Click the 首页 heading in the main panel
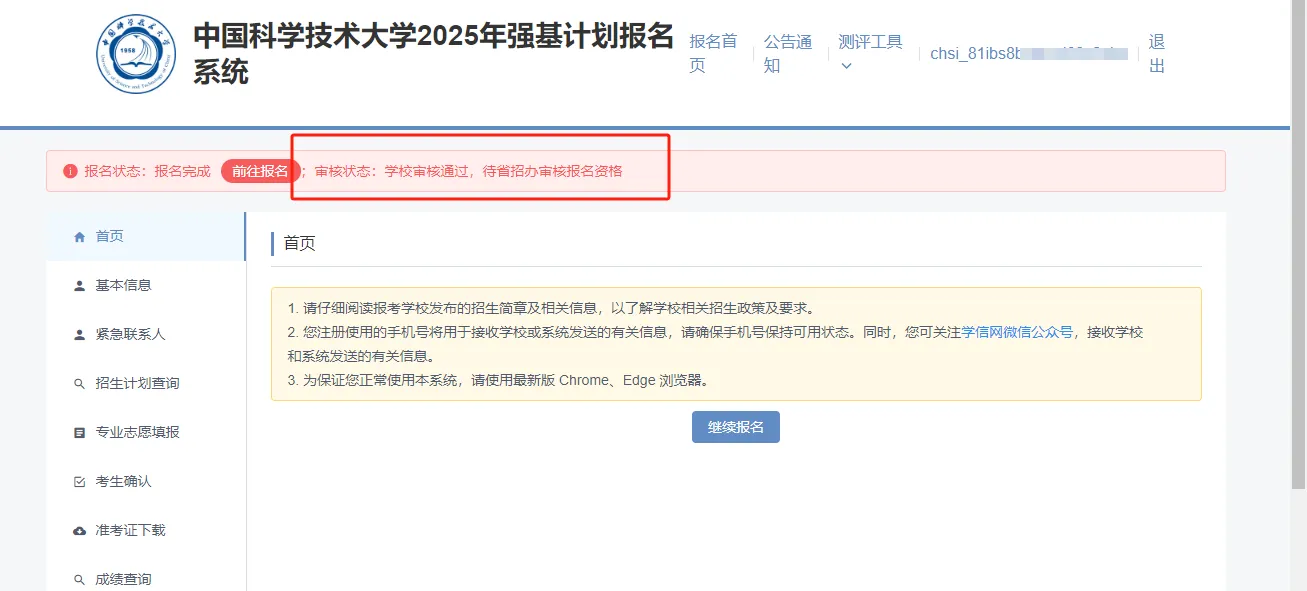1307x591 pixels. pyautogui.click(x=300, y=243)
